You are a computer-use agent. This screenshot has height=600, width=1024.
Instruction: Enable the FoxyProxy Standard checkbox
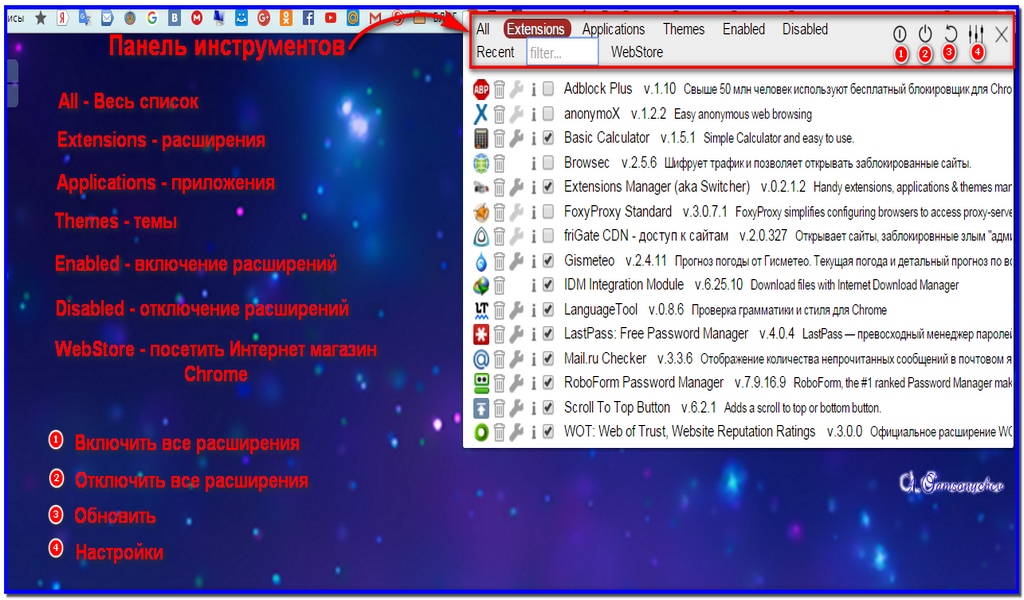coord(549,212)
